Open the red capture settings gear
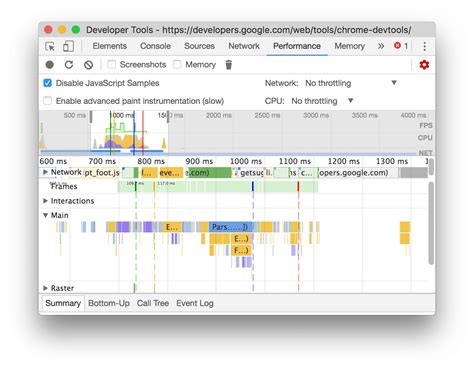Screen dimensions: 474x370 click(x=424, y=65)
